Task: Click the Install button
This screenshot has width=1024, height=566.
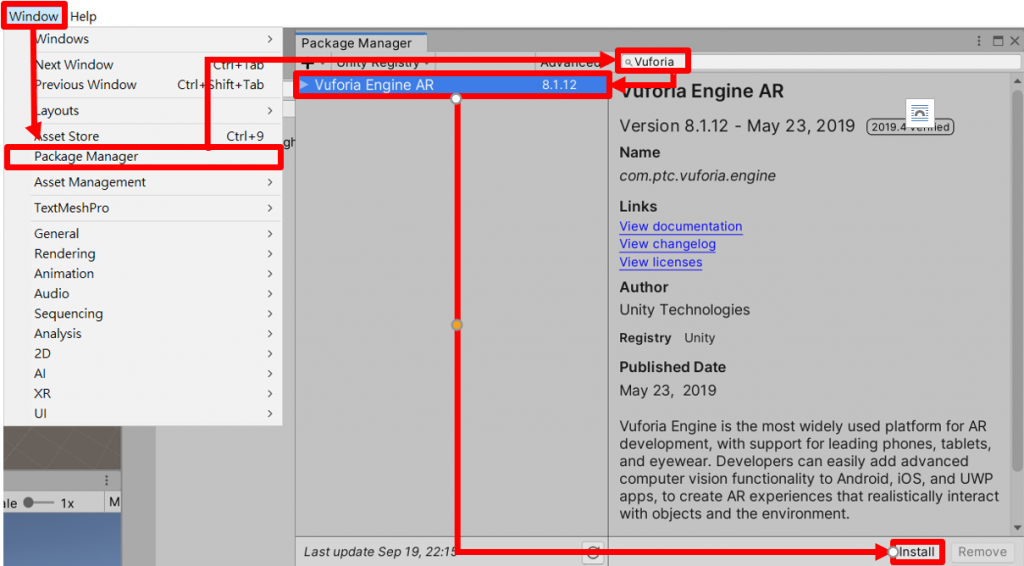Action: pyautogui.click(x=916, y=552)
